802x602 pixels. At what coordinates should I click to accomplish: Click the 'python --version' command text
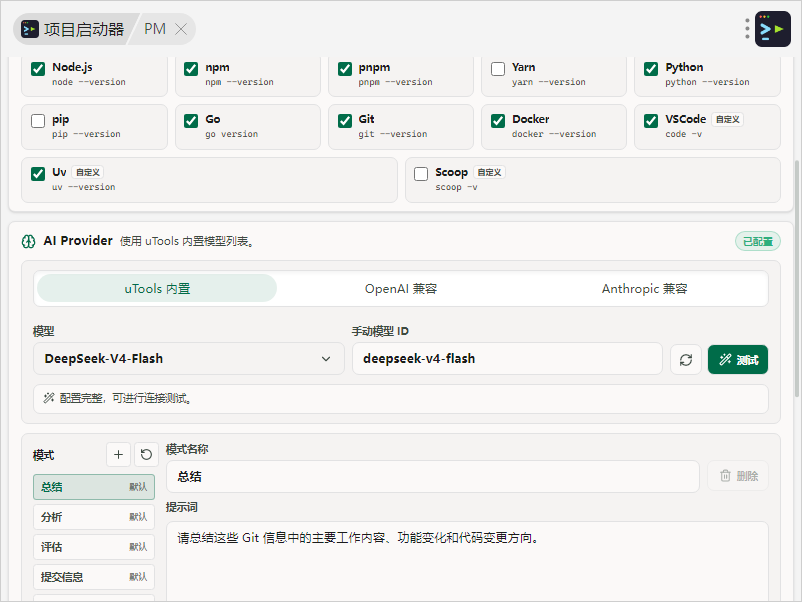pos(707,82)
